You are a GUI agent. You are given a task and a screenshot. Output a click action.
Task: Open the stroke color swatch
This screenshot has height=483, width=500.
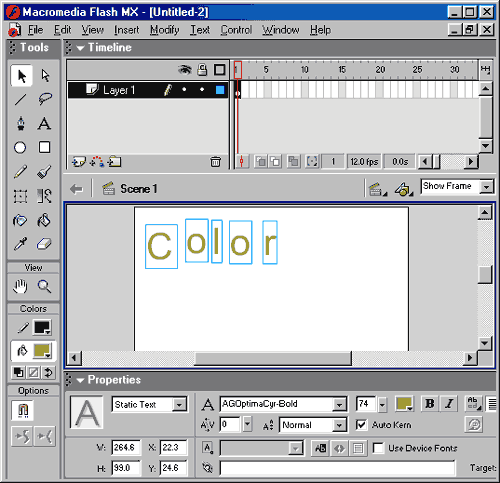point(42,327)
